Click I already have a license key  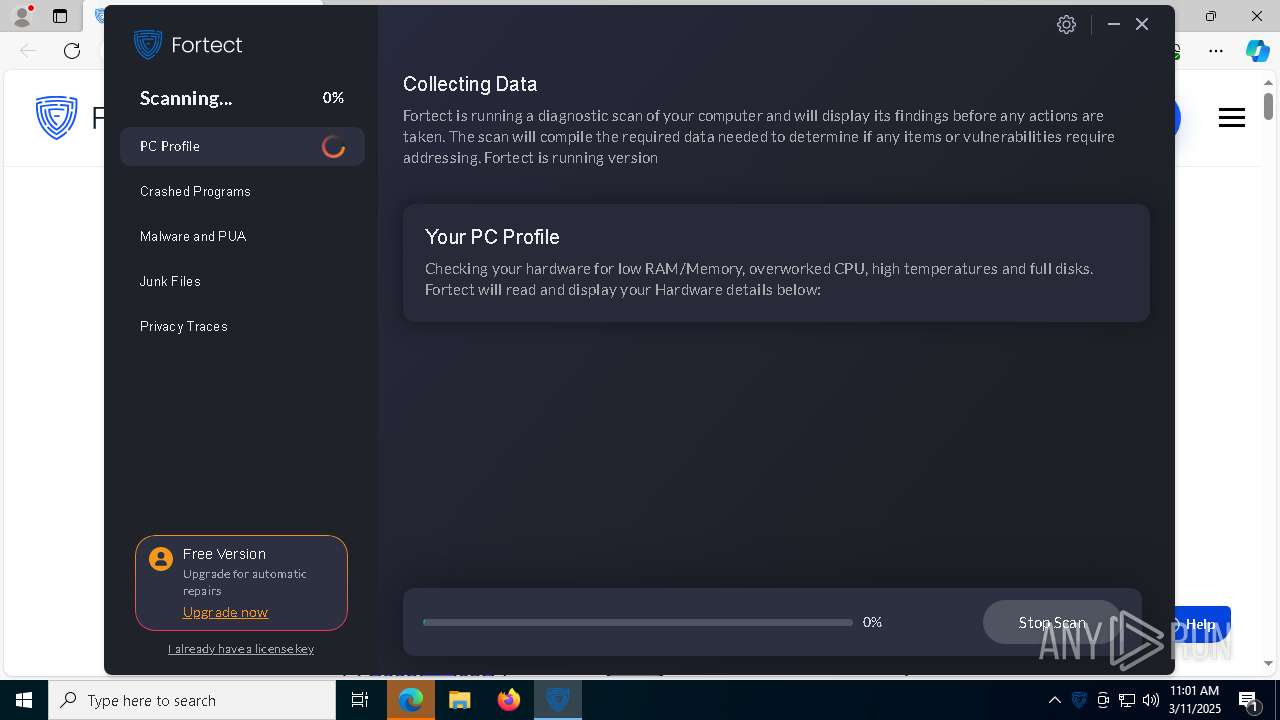[241, 649]
